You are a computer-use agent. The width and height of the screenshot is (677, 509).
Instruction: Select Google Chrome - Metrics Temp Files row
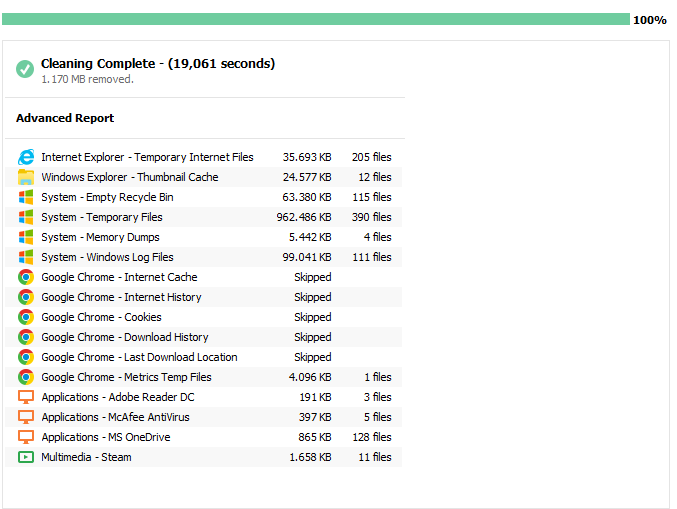(203, 377)
